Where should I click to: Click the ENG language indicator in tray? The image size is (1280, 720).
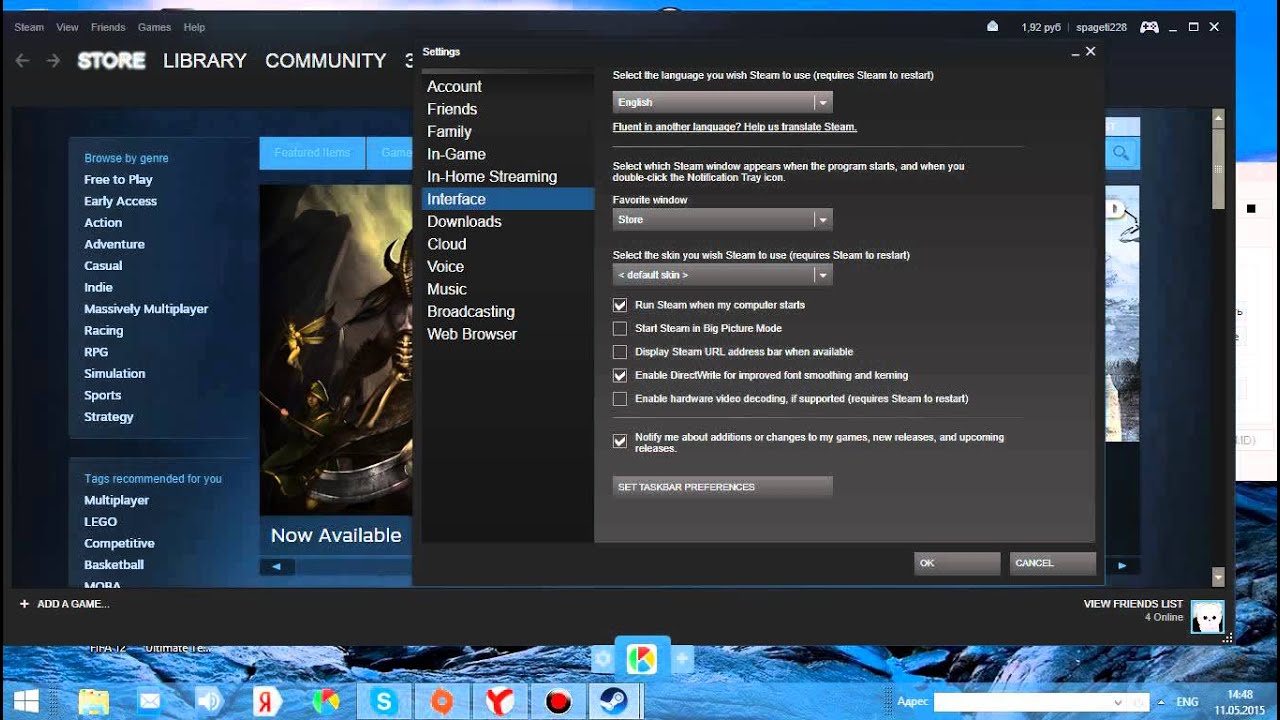[1187, 702]
